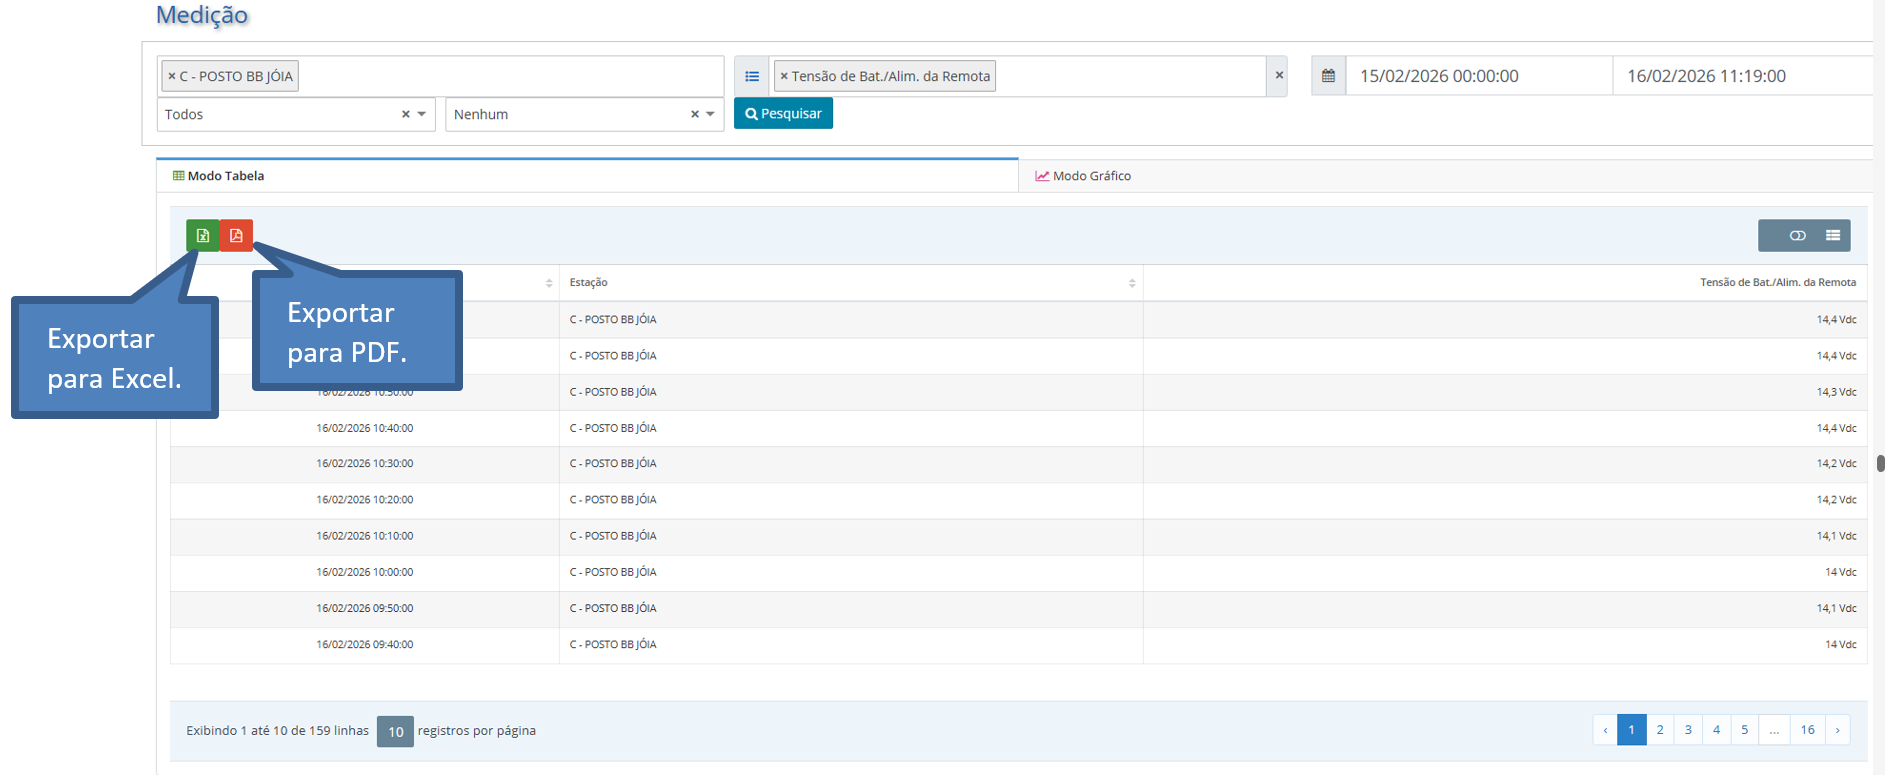Export table to Excel with green icon
The height and width of the screenshot is (775, 1885).
click(x=203, y=235)
